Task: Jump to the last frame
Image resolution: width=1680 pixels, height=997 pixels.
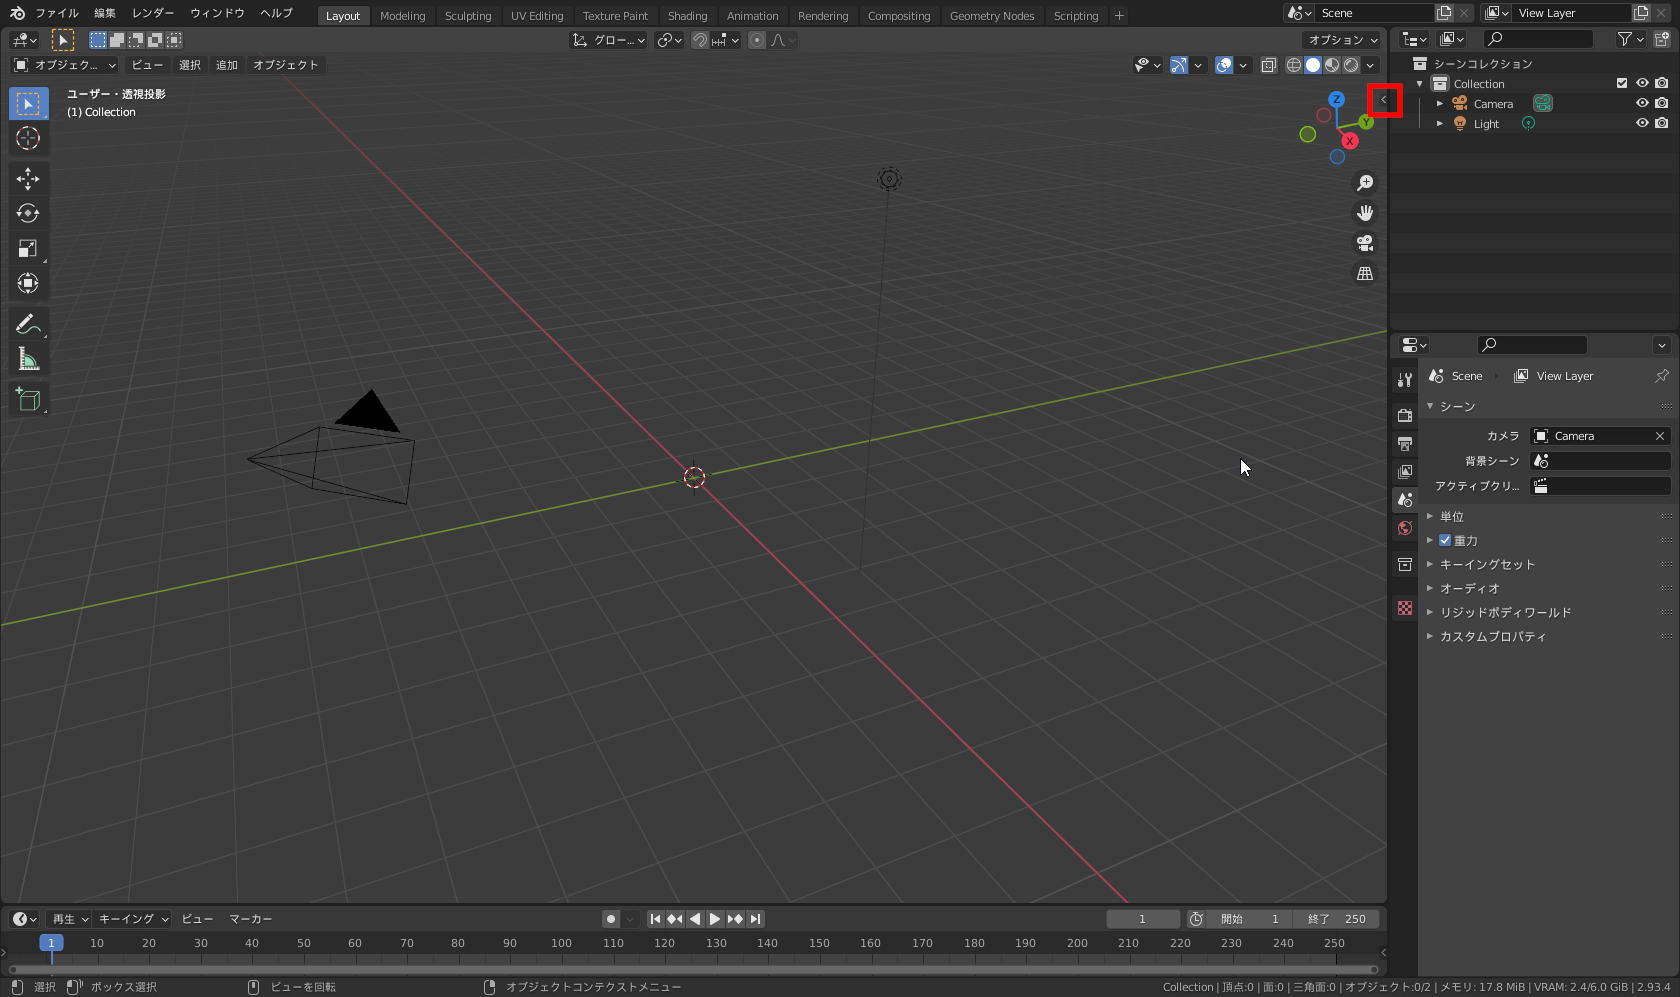Action: (756, 919)
